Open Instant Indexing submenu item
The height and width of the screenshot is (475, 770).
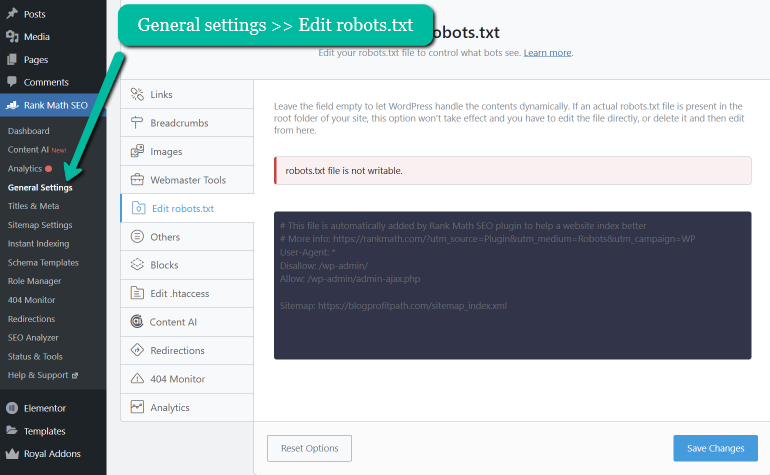point(38,243)
